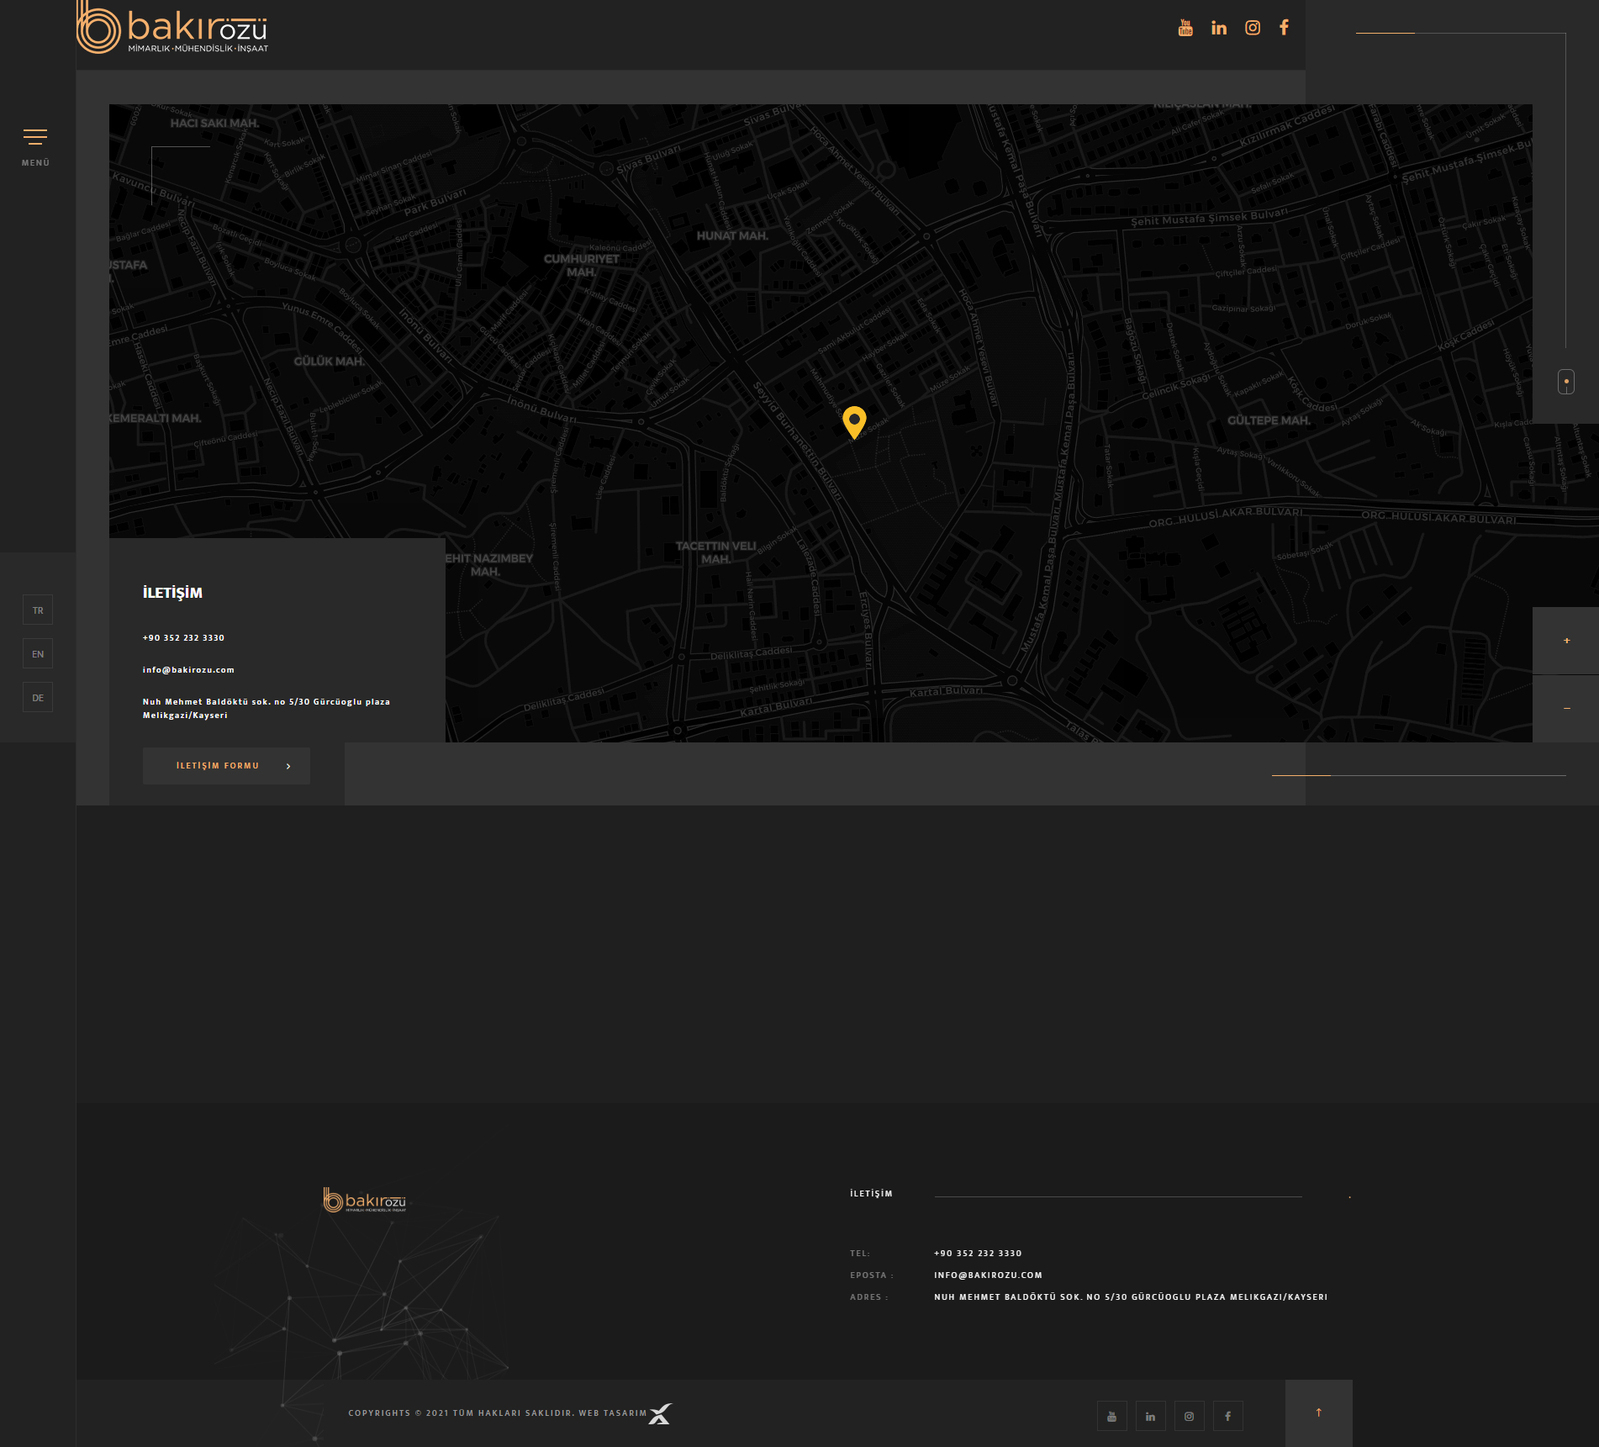This screenshot has height=1447, width=1599.
Task: Click the HACI SAKİ MAH. map label
Action: [x=214, y=123]
